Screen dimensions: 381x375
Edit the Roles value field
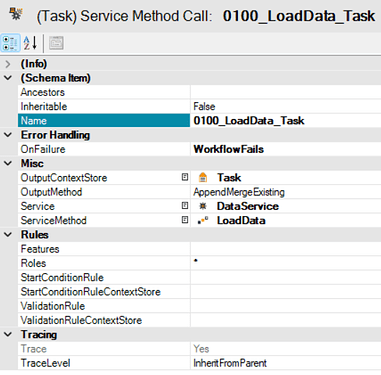pyautogui.click(x=286, y=263)
